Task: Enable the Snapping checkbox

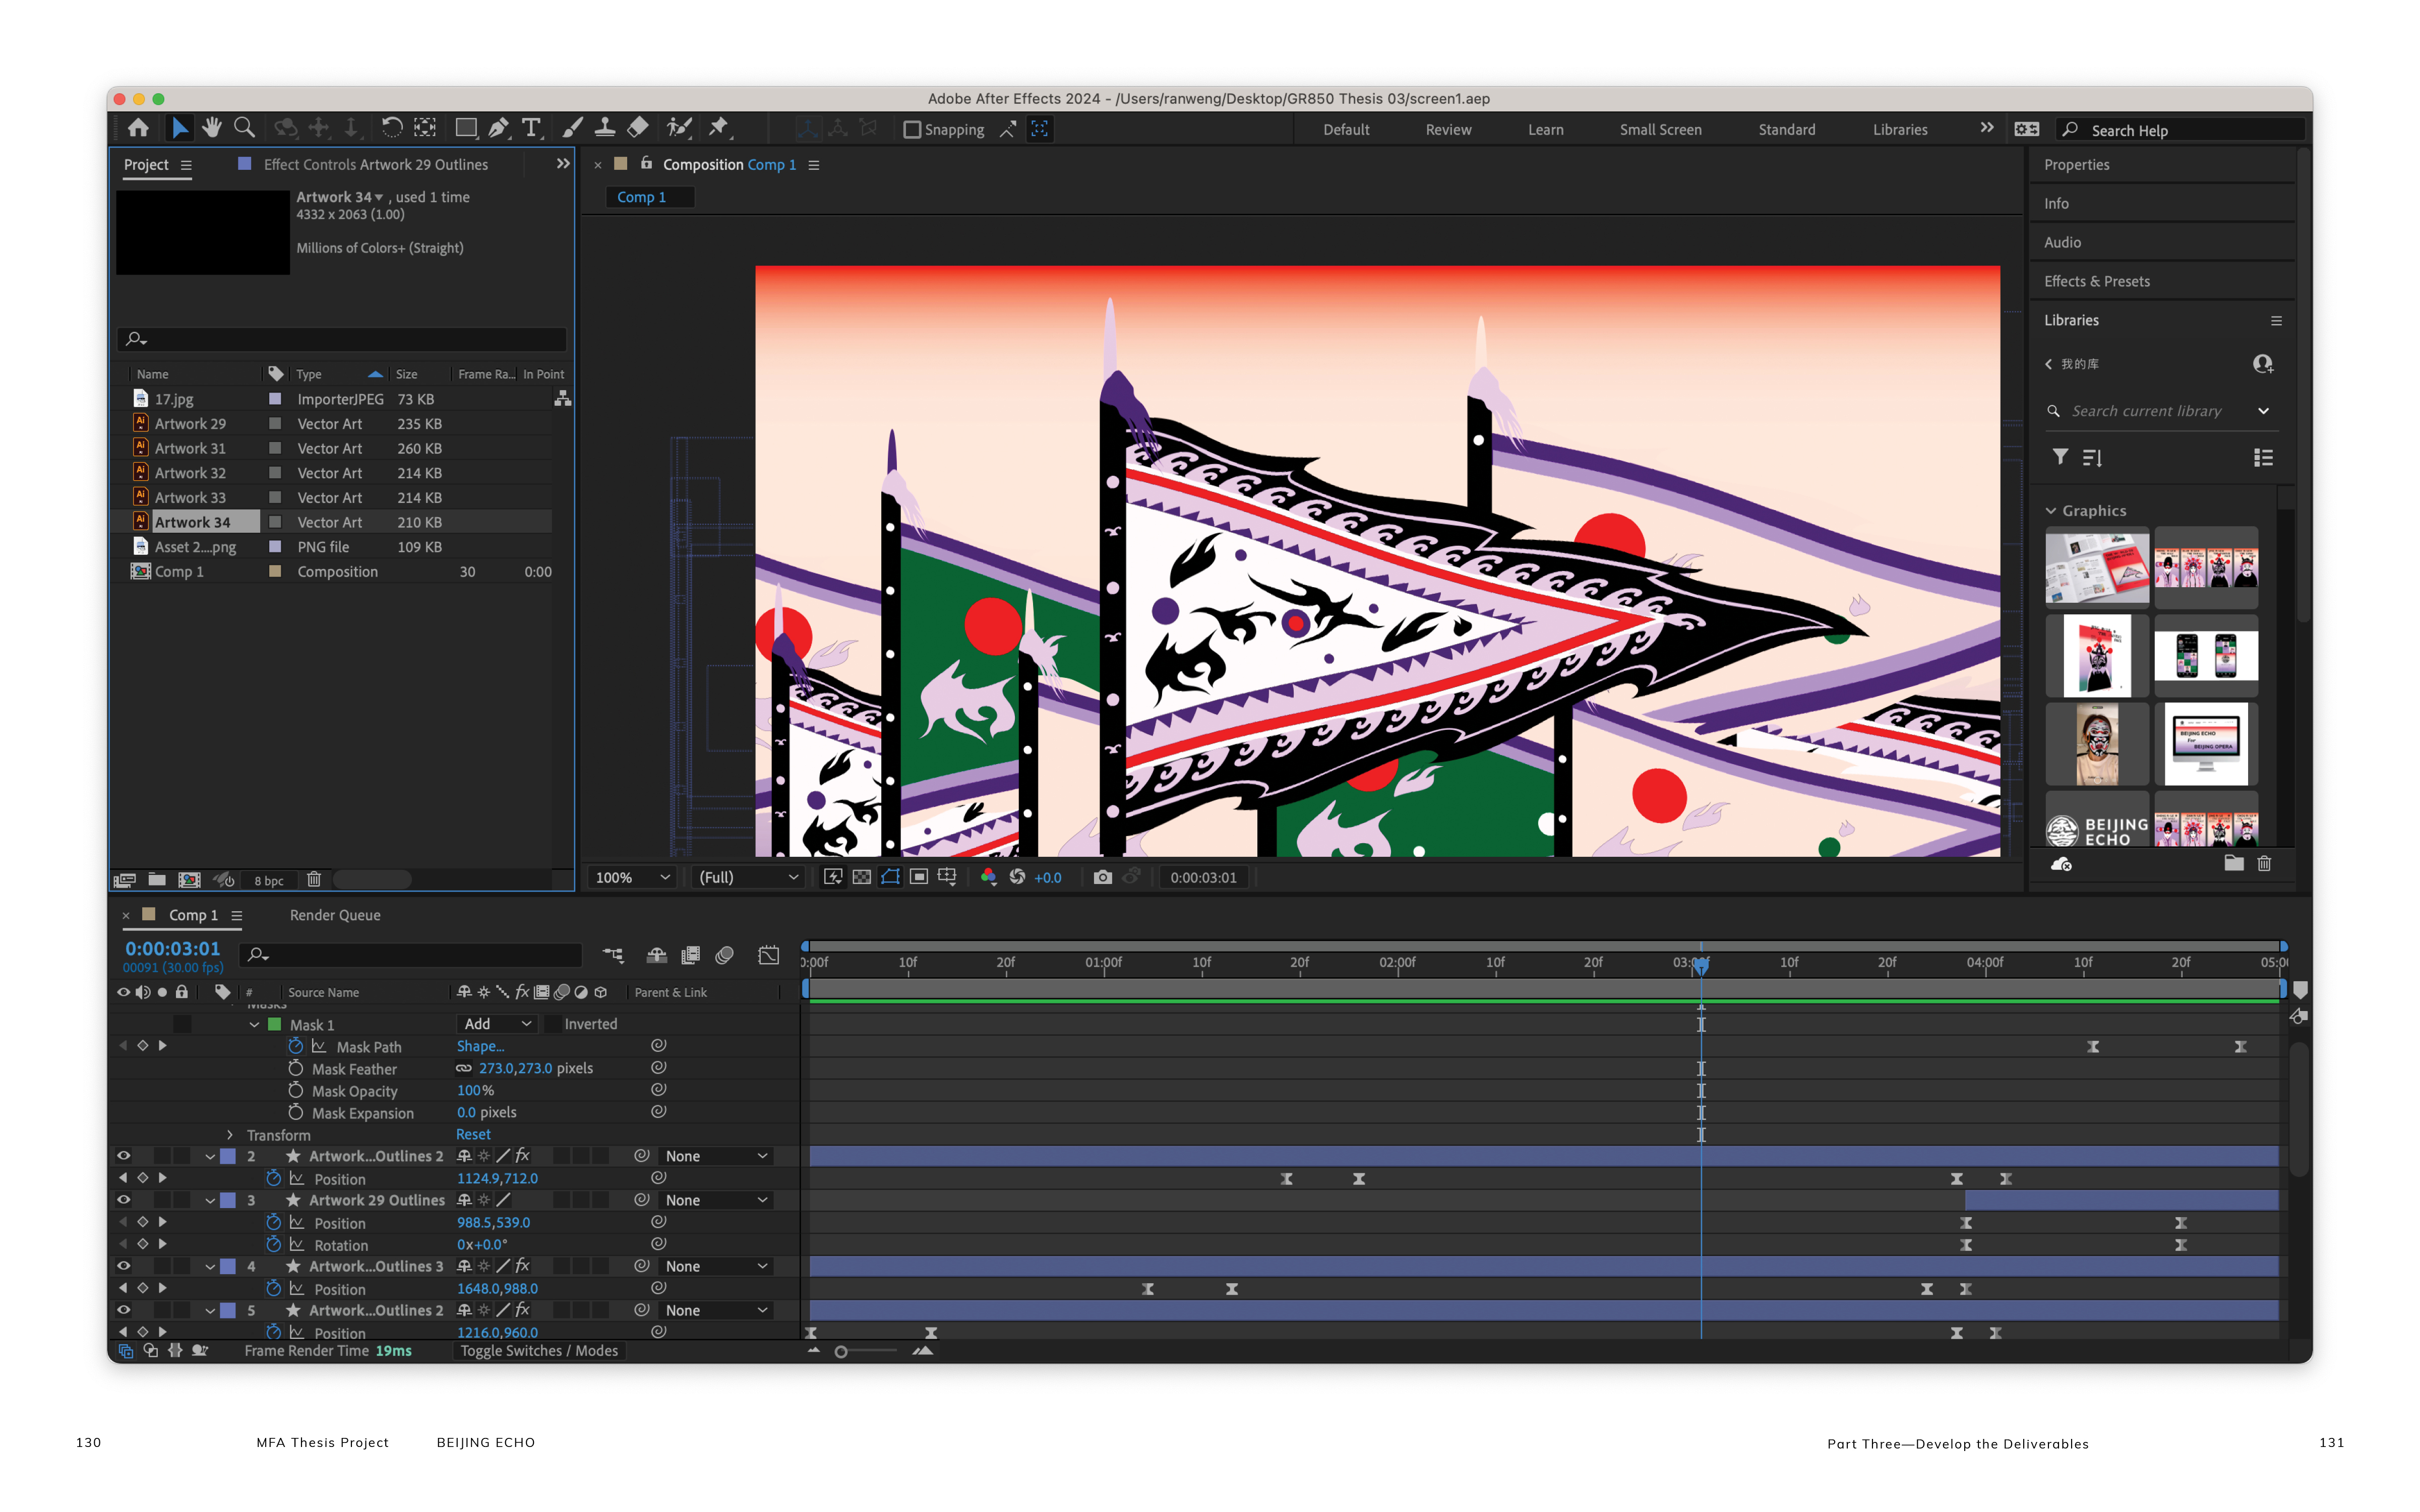Action: point(912,130)
